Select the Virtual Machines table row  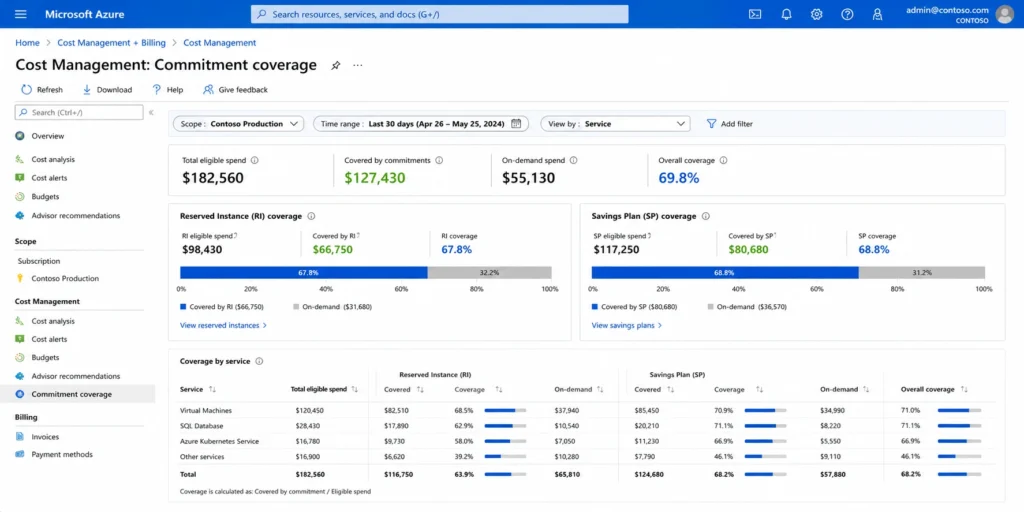(x=588, y=410)
